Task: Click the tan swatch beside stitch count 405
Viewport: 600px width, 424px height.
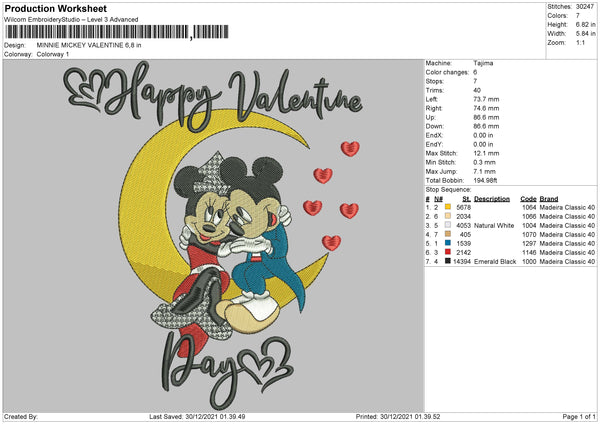Action: (x=448, y=234)
